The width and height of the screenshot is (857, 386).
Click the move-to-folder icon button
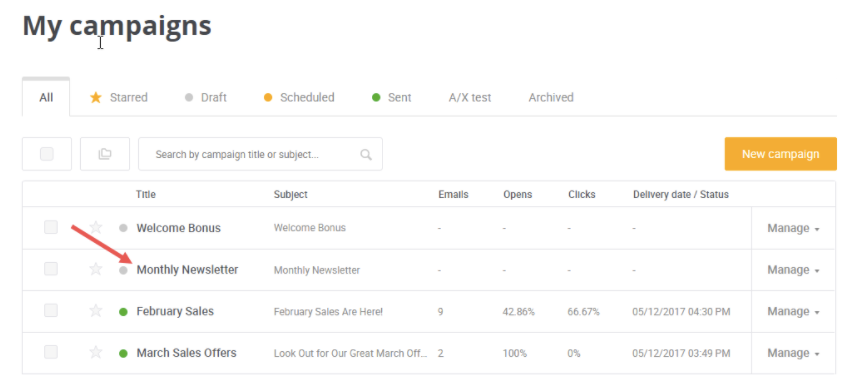[x=105, y=154]
